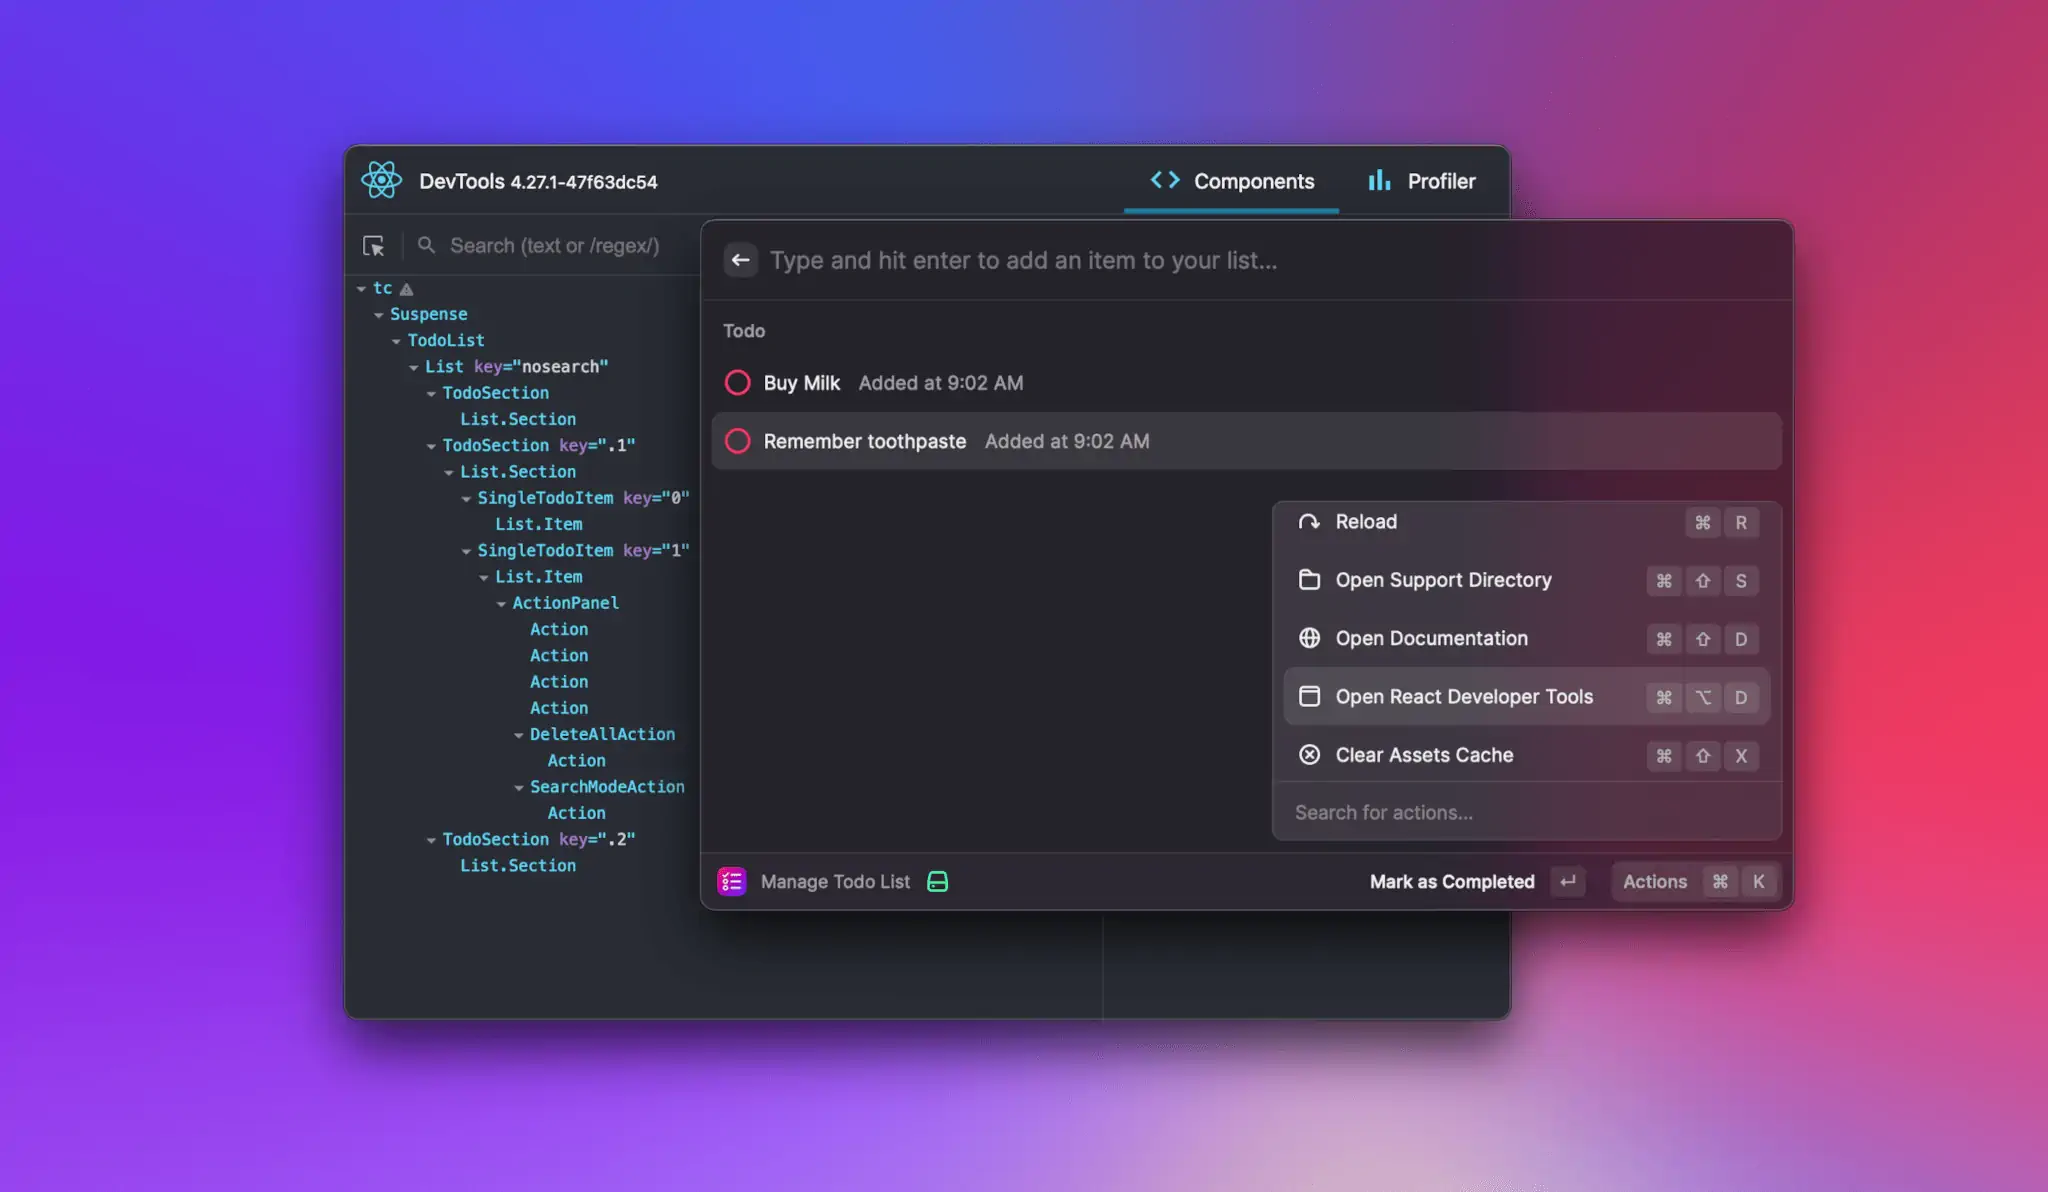The width and height of the screenshot is (2048, 1192).
Task: Check off the Buy Milk todo circle
Action: pyautogui.click(x=737, y=382)
